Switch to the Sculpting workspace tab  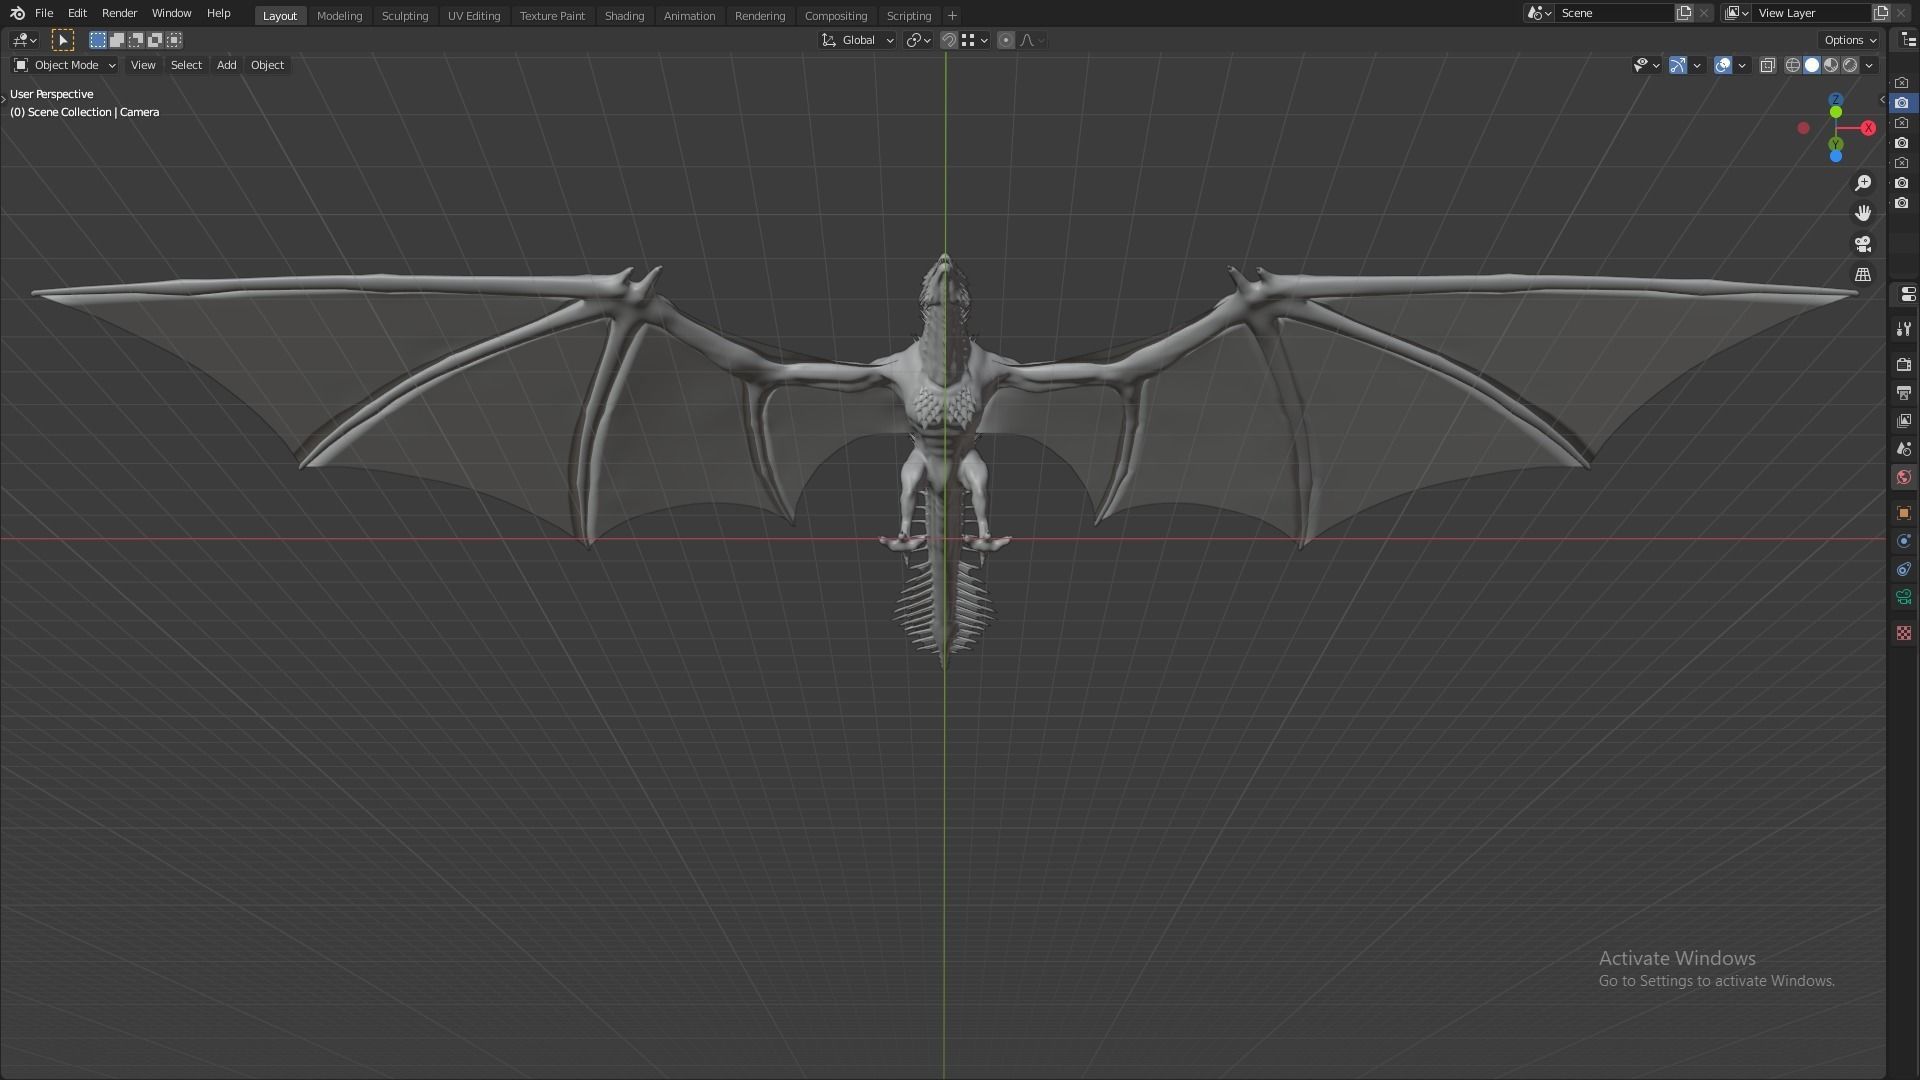[x=404, y=16]
